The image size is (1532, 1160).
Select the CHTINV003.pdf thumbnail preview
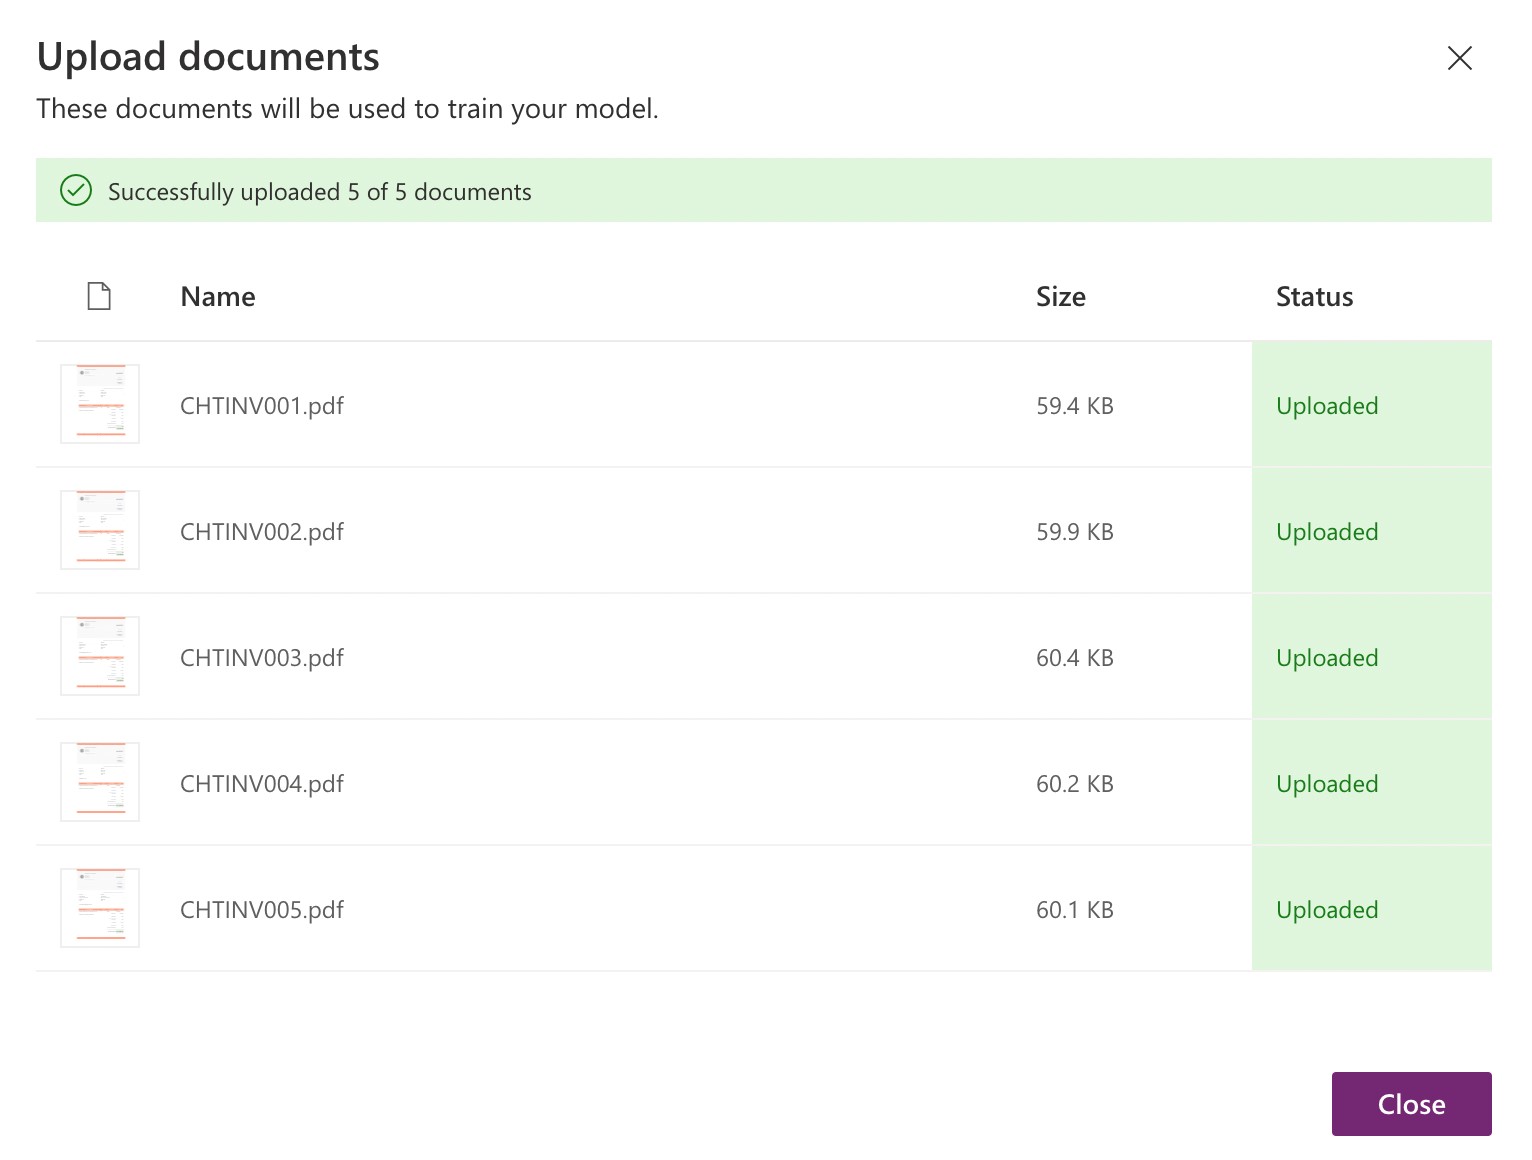[x=100, y=656]
